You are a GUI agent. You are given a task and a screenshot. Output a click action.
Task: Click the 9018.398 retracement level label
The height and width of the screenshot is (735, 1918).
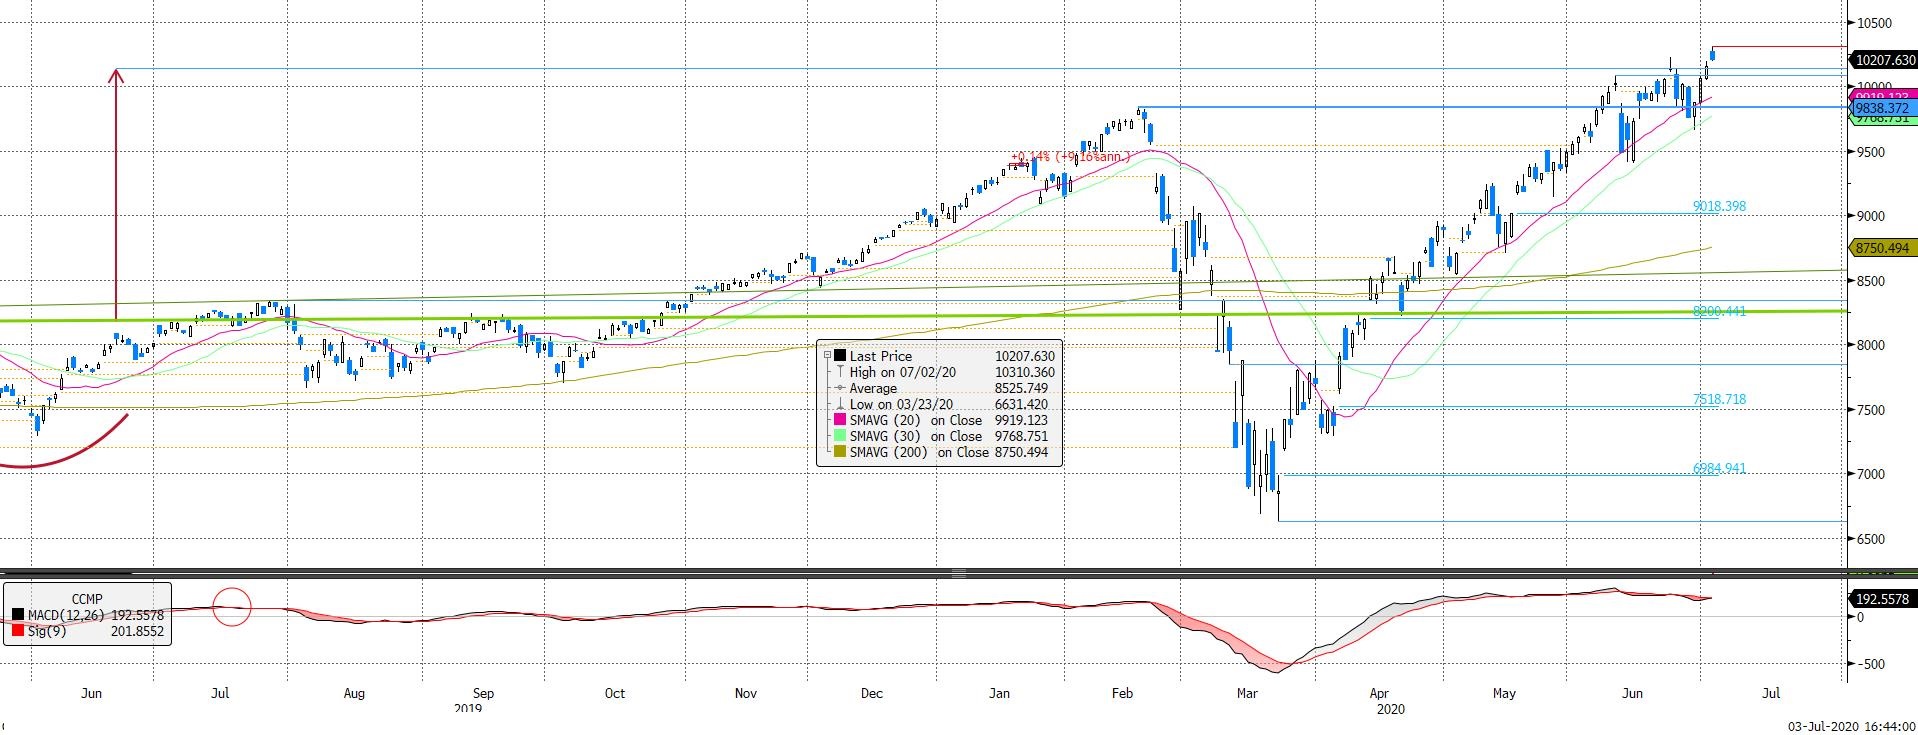[1719, 206]
